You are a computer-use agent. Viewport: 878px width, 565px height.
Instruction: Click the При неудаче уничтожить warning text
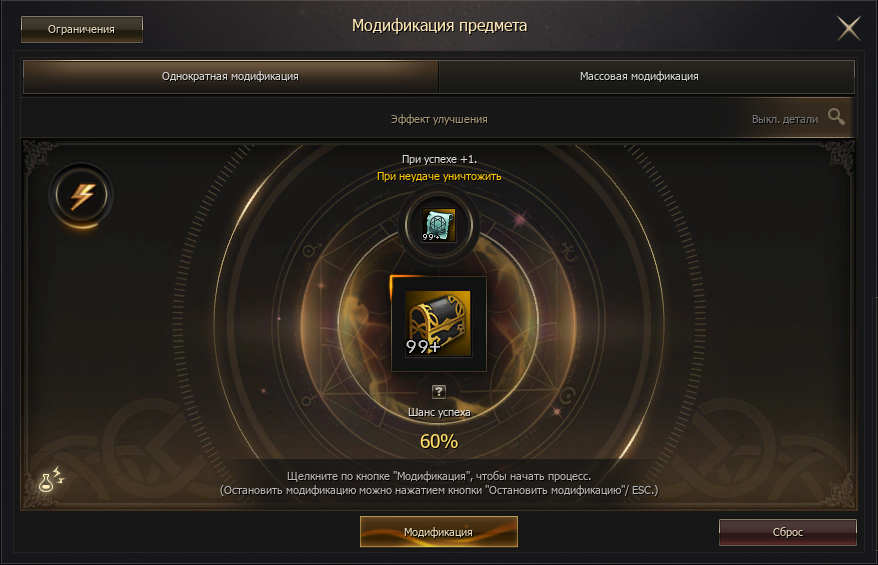click(x=439, y=176)
